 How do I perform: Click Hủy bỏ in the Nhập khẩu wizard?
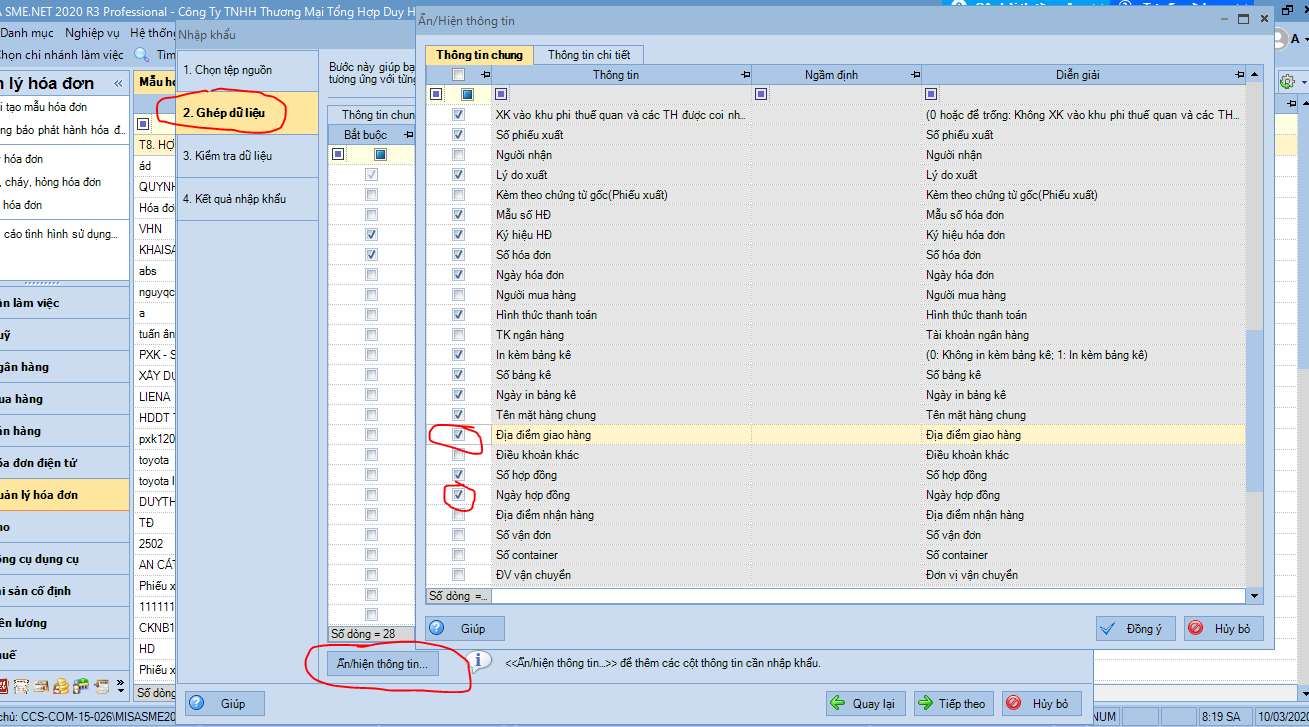pyautogui.click(x=1041, y=704)
